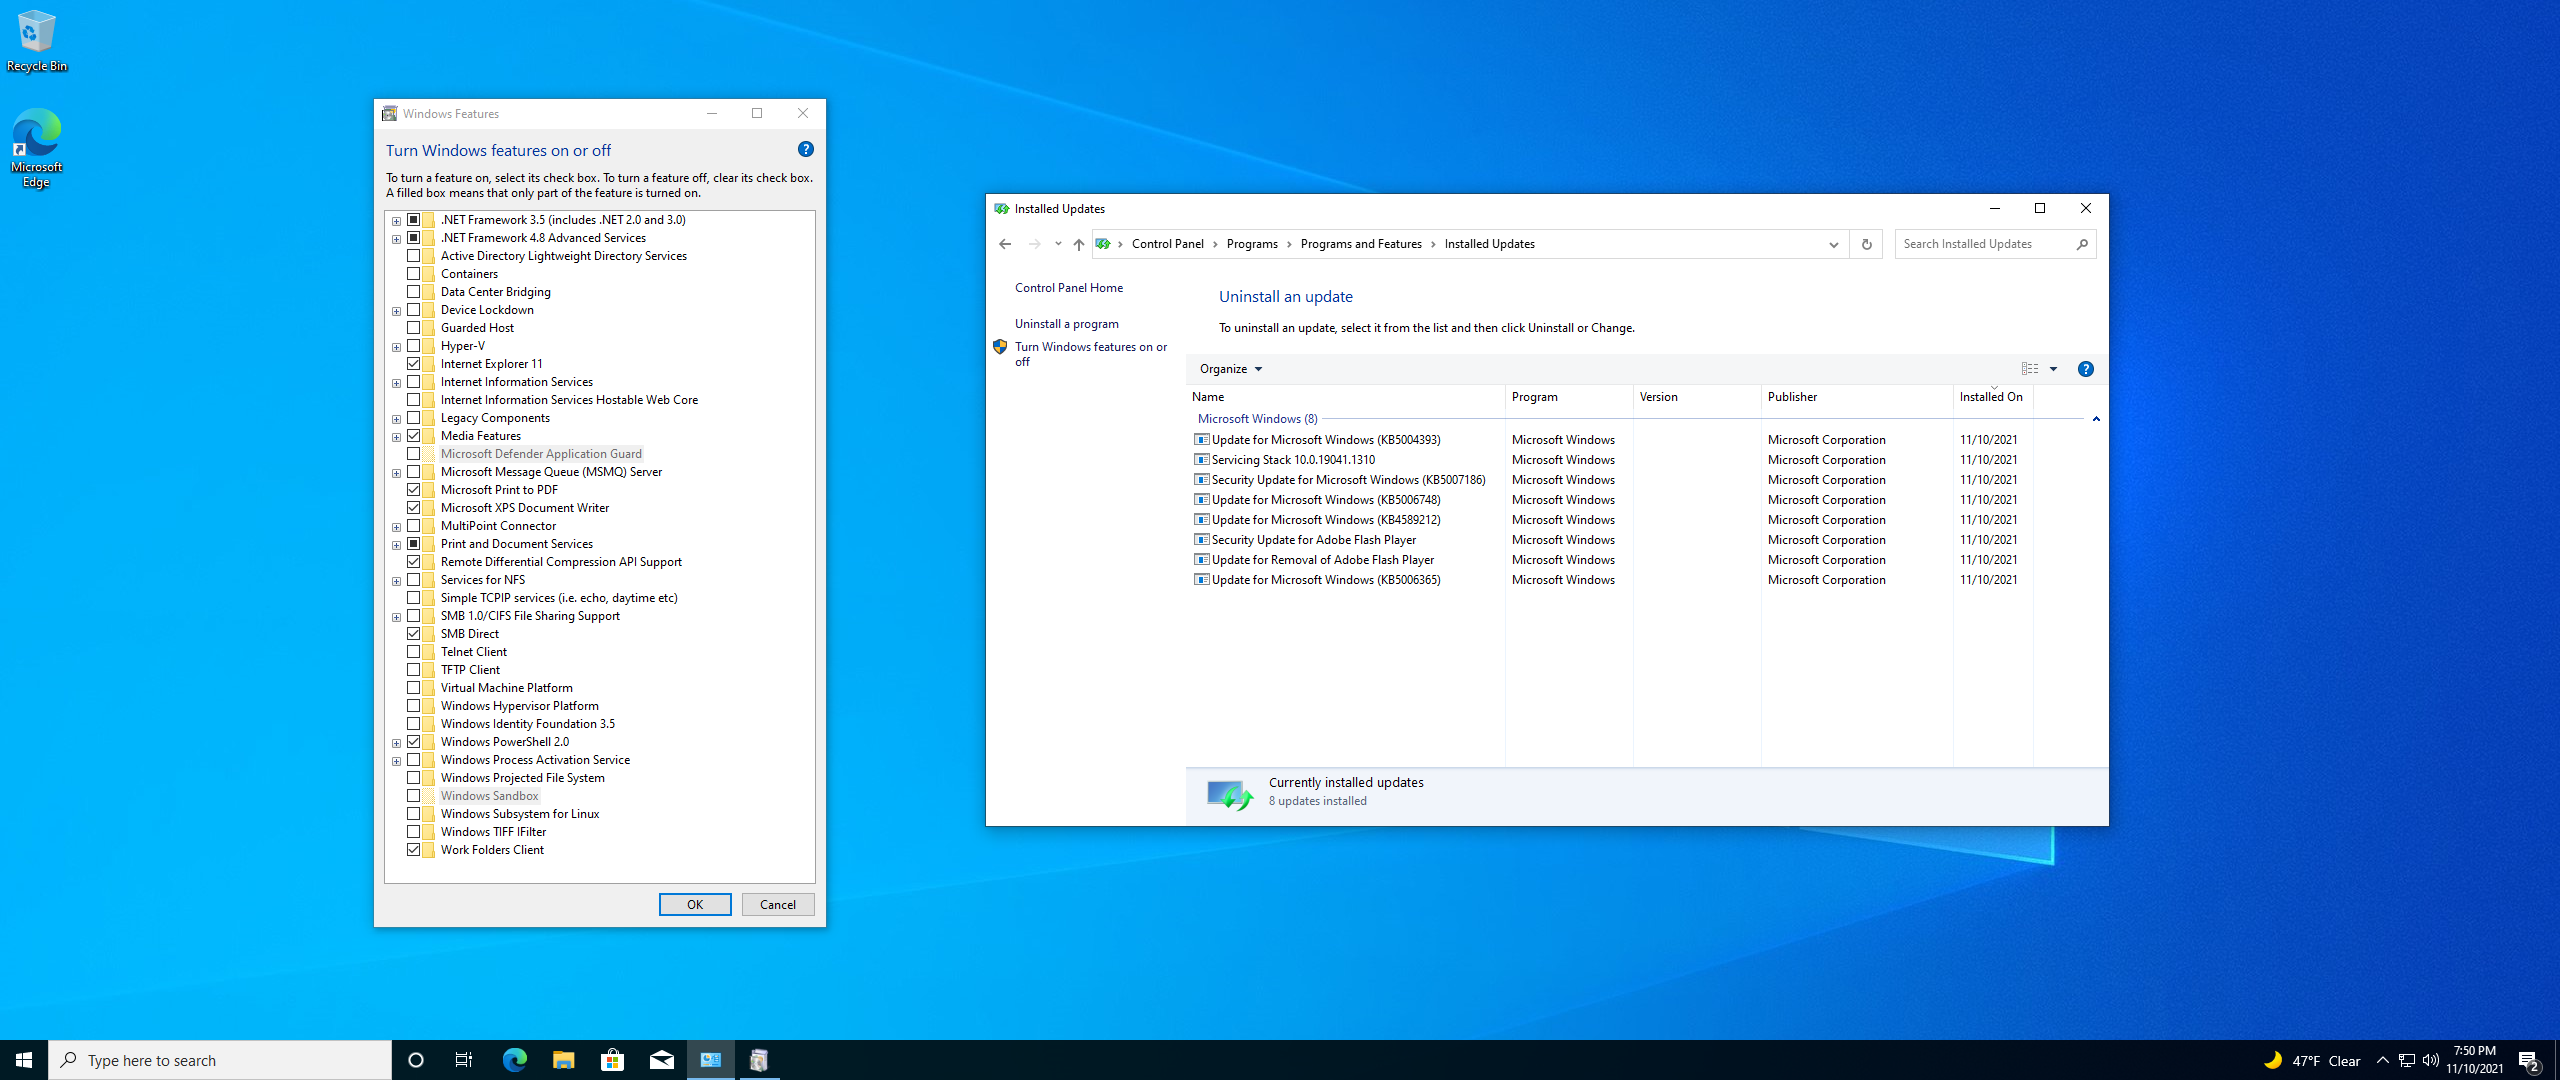Open Cortana from the taskbar

pyautogui.click(x=416, y=1060)
